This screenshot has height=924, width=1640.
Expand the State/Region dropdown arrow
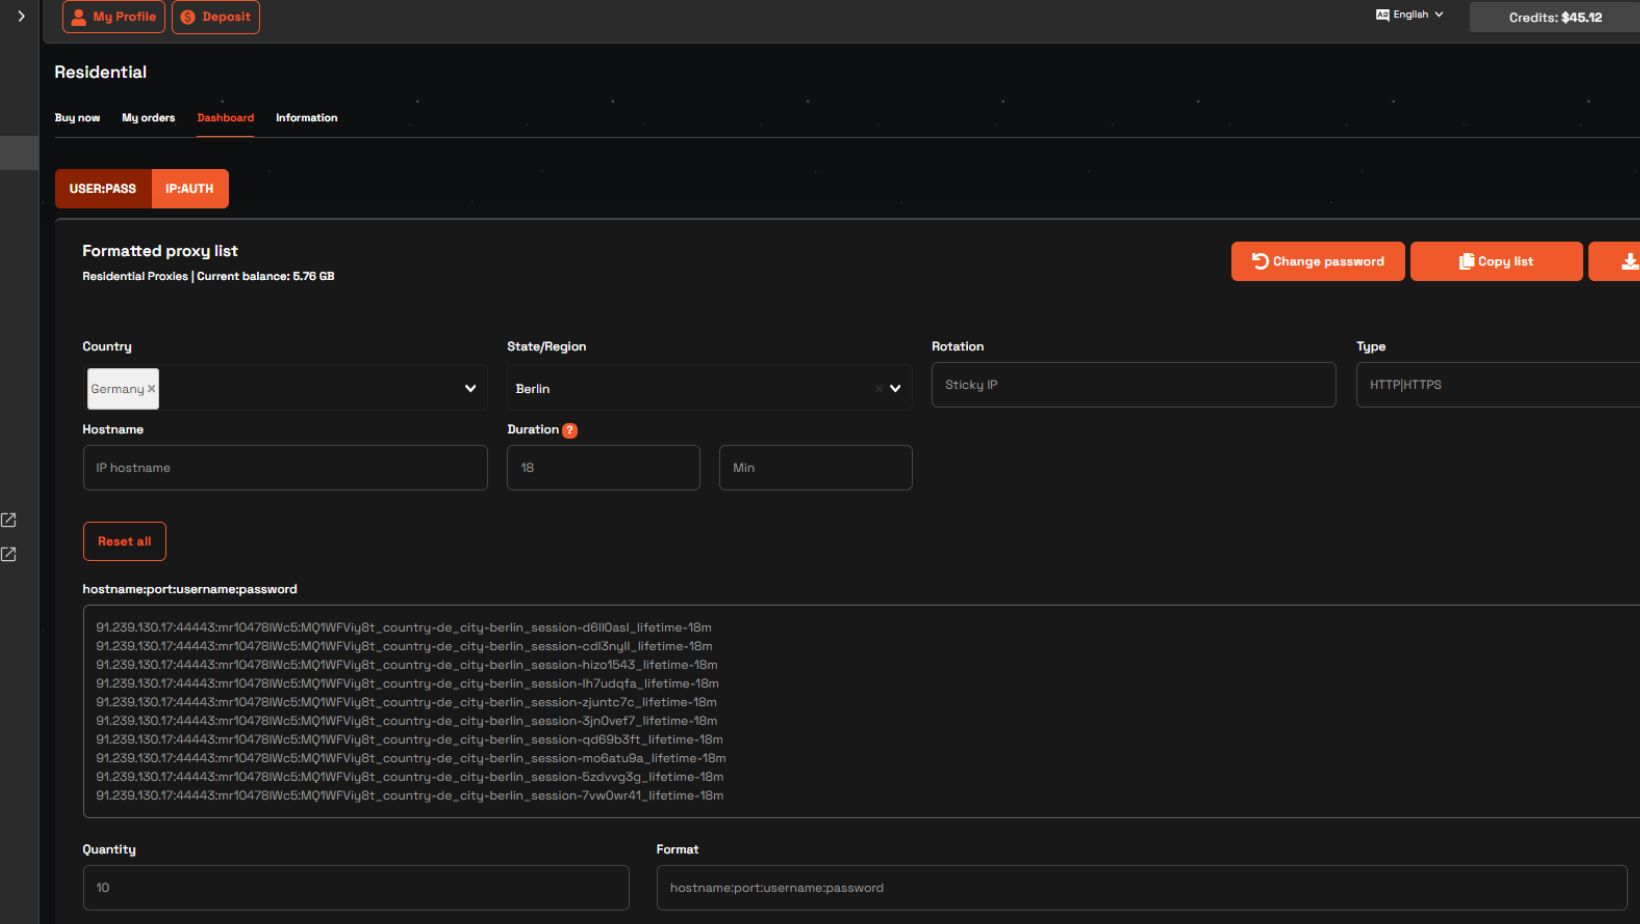(x=896, y=389)
